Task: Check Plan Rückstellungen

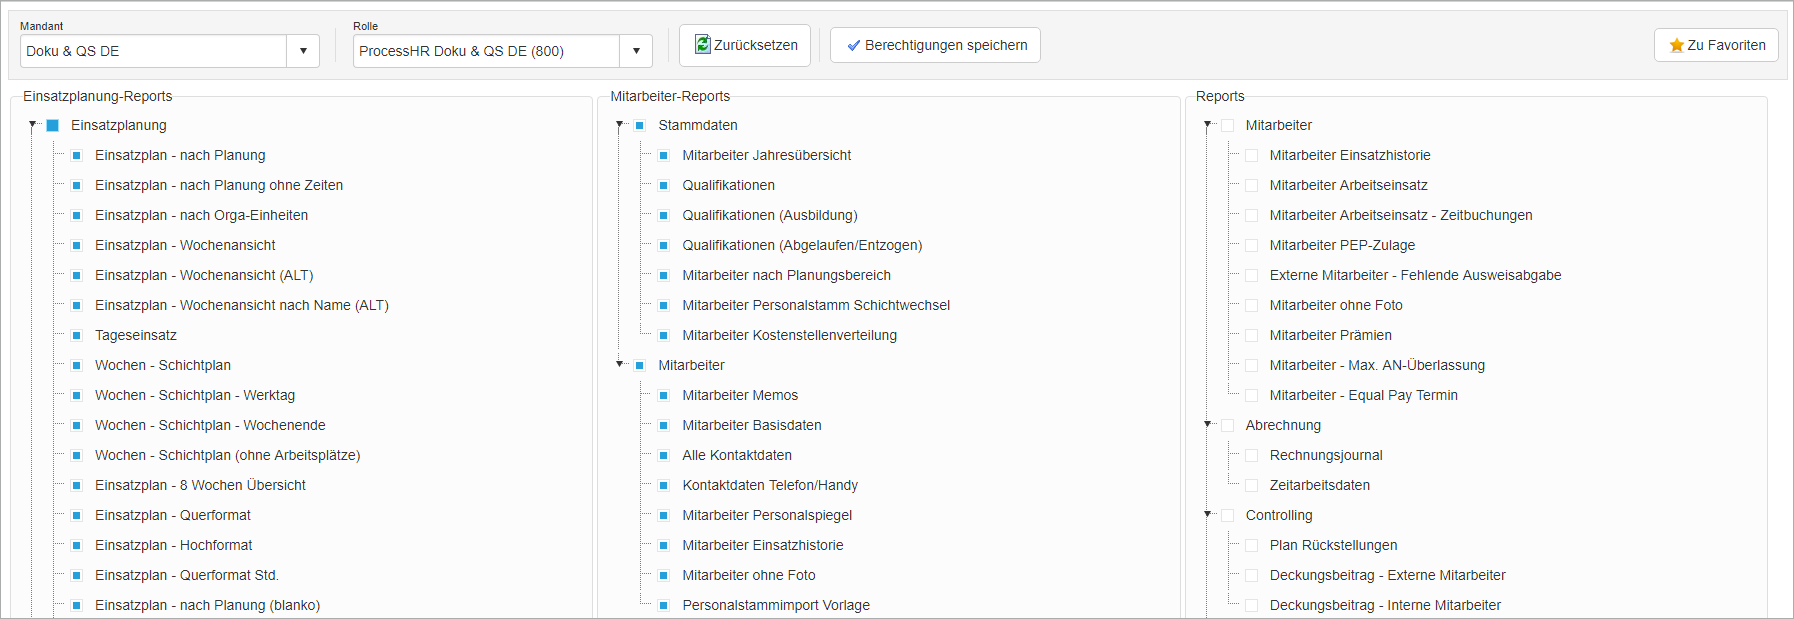Action: click(x=1251, y=545)
